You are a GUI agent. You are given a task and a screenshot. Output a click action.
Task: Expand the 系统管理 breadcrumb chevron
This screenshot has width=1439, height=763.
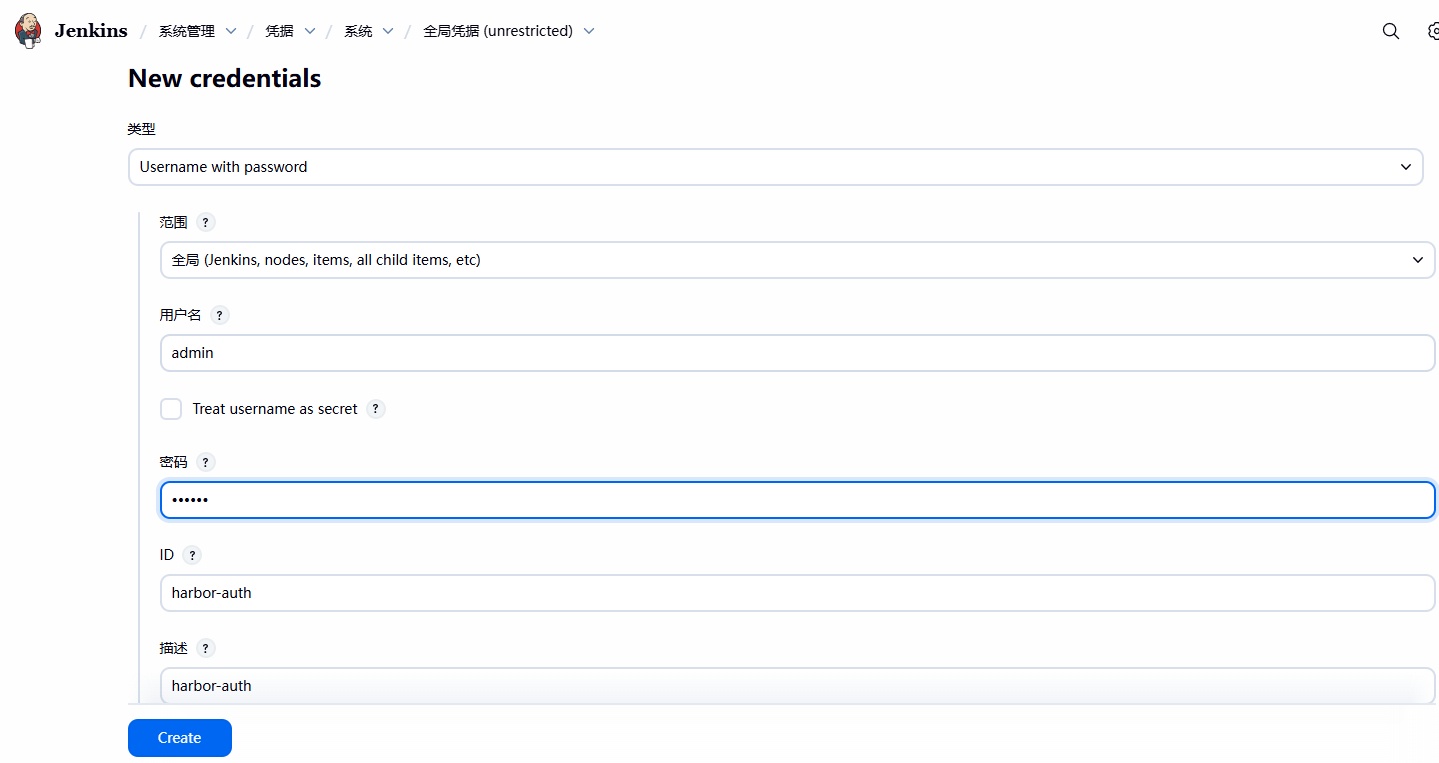click(x=231, y=31)
